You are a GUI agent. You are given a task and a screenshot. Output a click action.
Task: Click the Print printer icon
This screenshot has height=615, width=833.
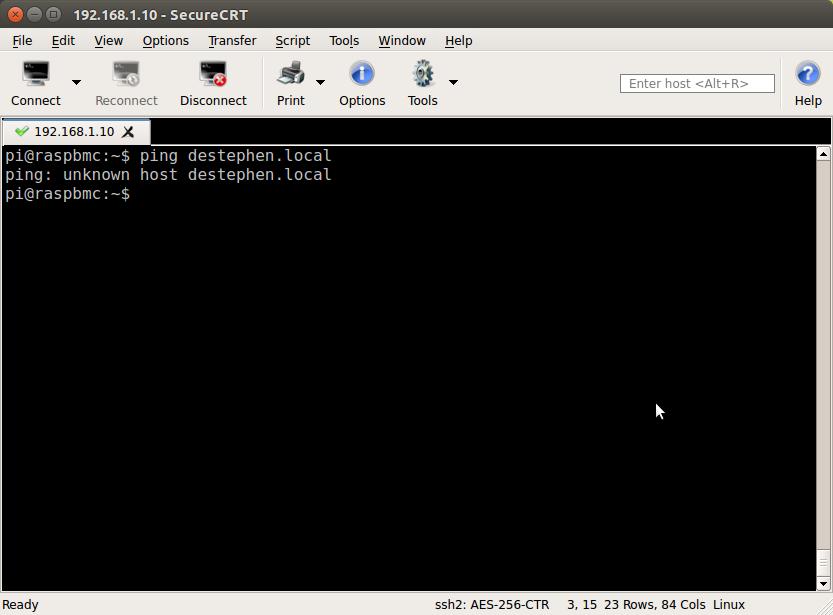click(291, 74)
